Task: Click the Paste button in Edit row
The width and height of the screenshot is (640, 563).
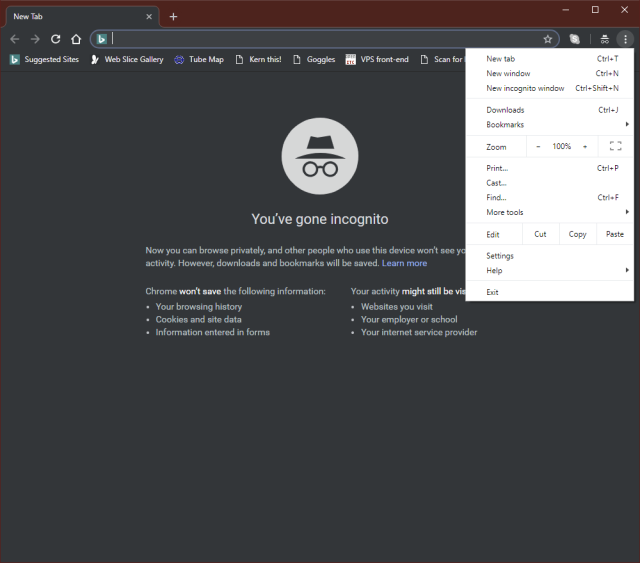Action: pos(615,234)
